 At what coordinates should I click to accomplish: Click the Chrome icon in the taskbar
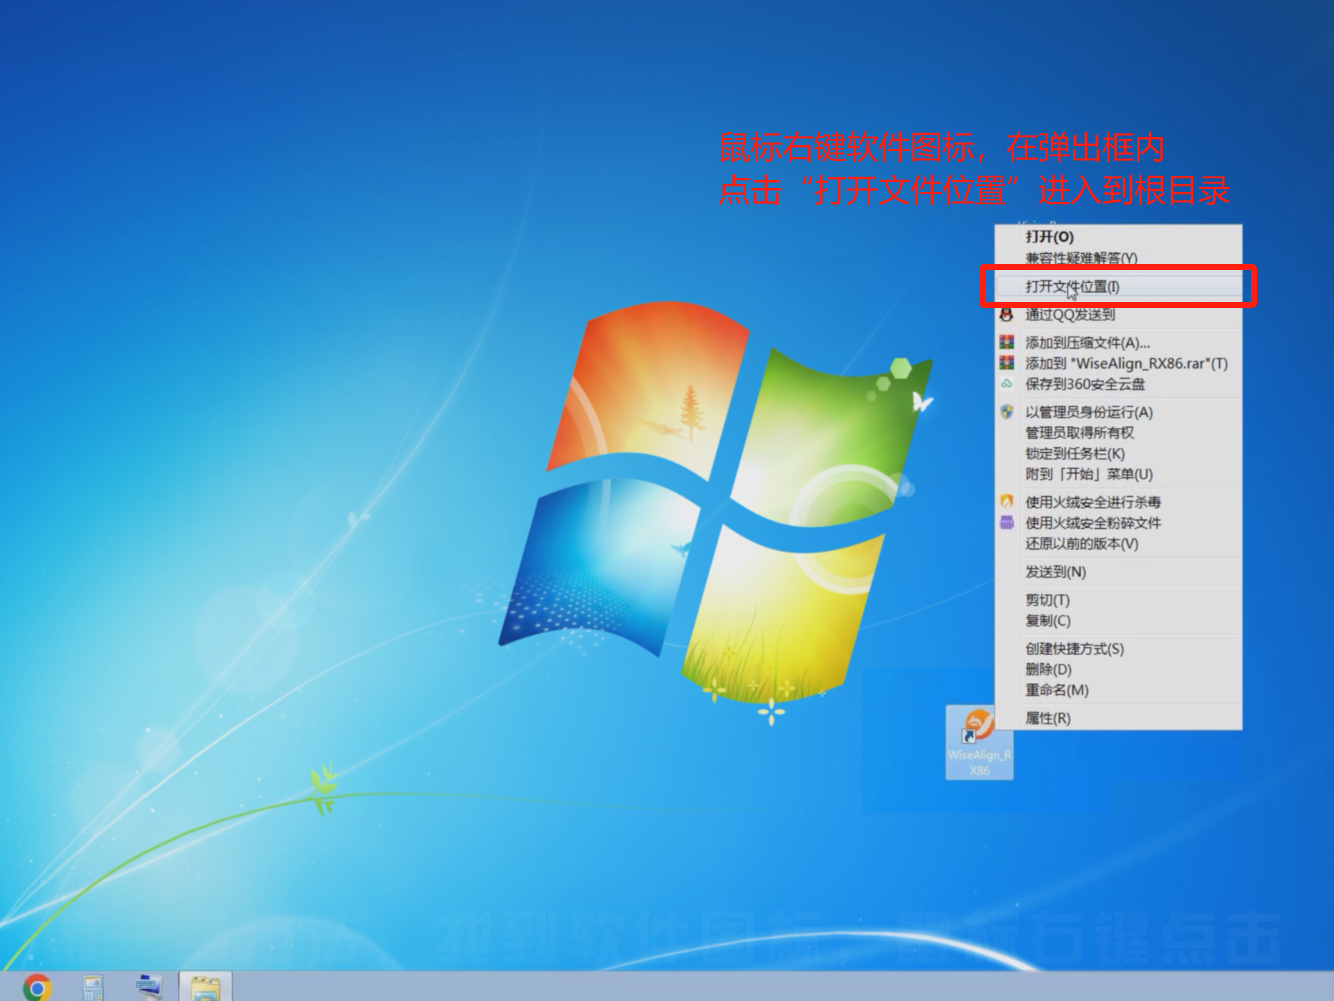point(37,987)
